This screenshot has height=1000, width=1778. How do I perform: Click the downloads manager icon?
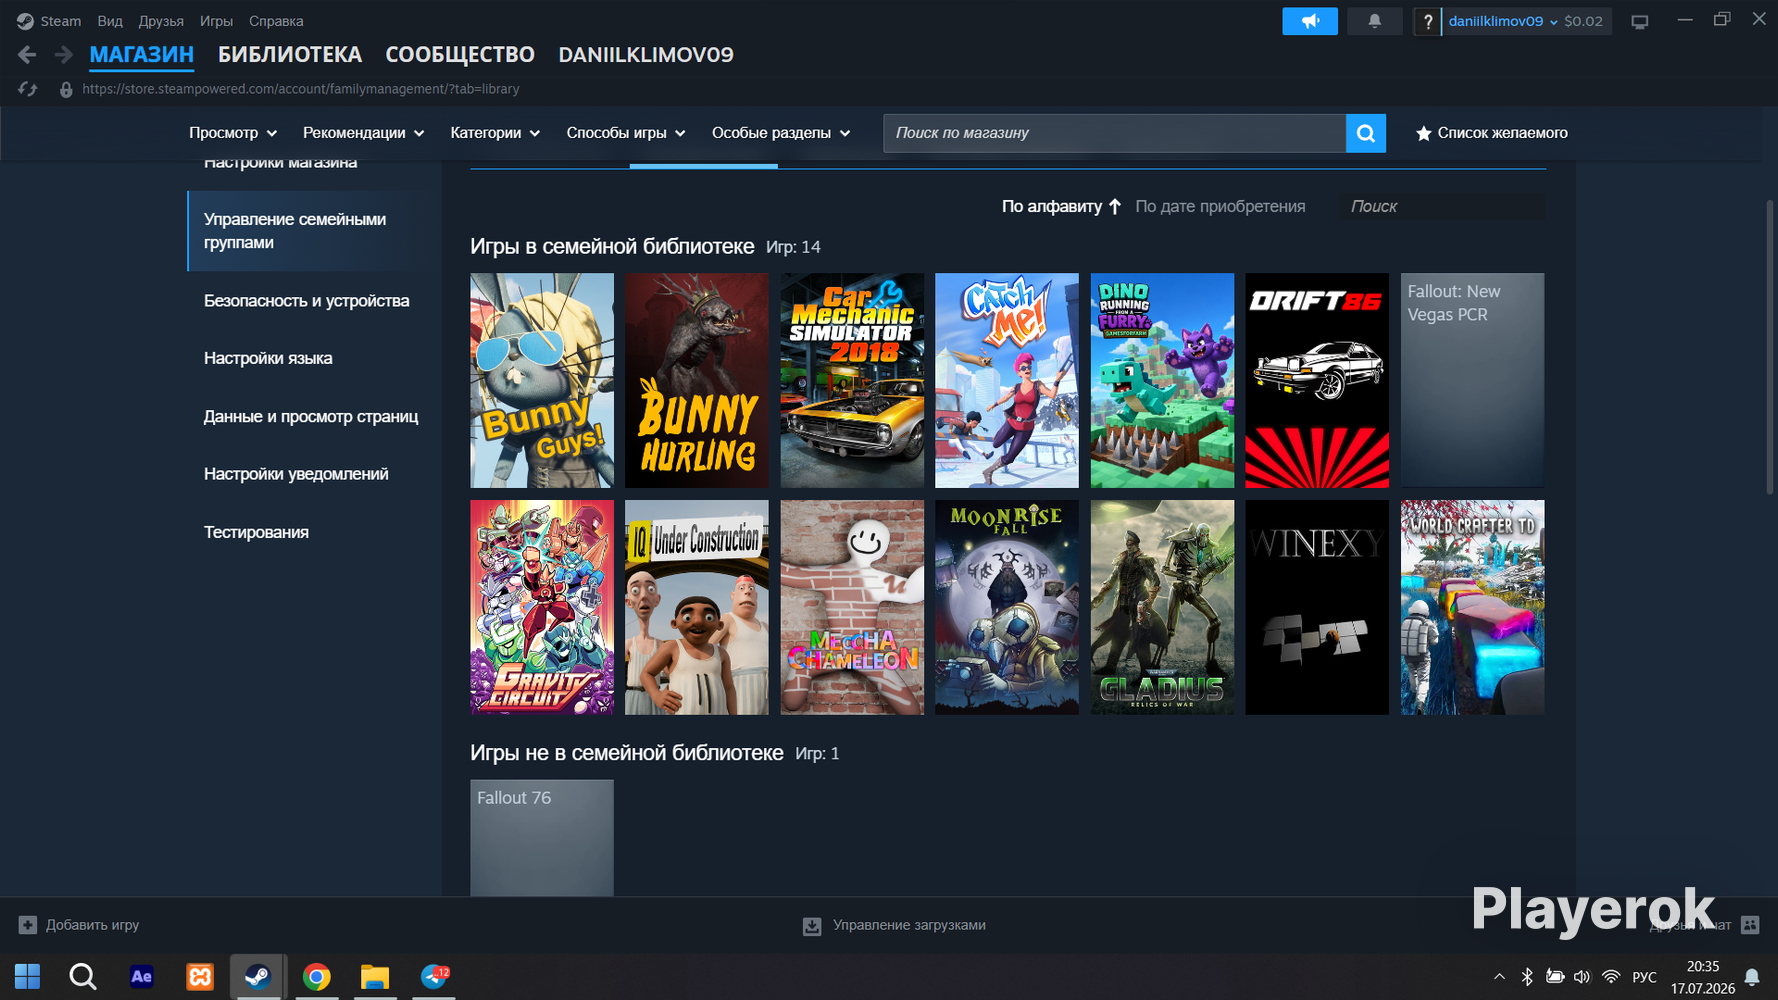point(812,926)
